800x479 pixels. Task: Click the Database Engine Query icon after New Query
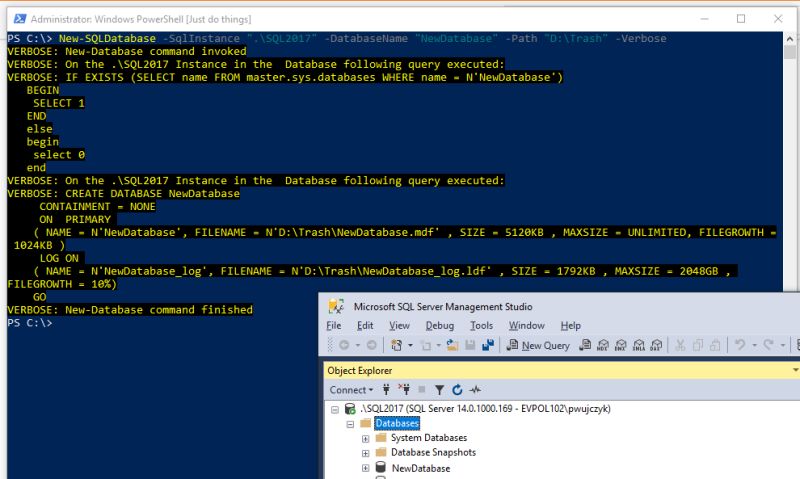coord(585,345)
